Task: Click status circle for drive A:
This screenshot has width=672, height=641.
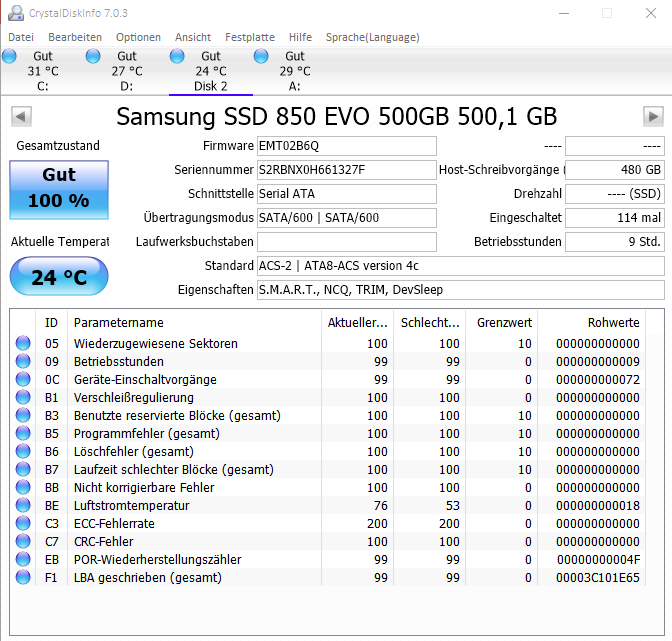Action: (261, 56)
